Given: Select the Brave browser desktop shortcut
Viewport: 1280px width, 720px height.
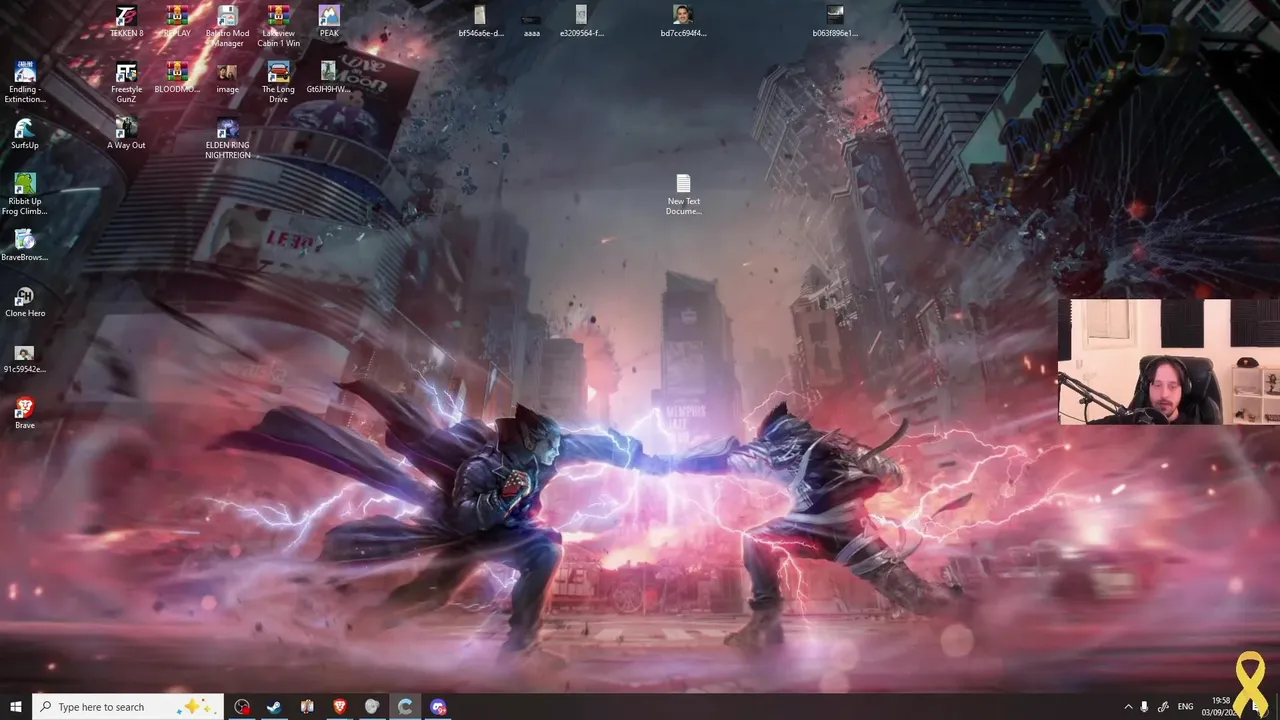Looking at the screenshot, I should [25, 413].
